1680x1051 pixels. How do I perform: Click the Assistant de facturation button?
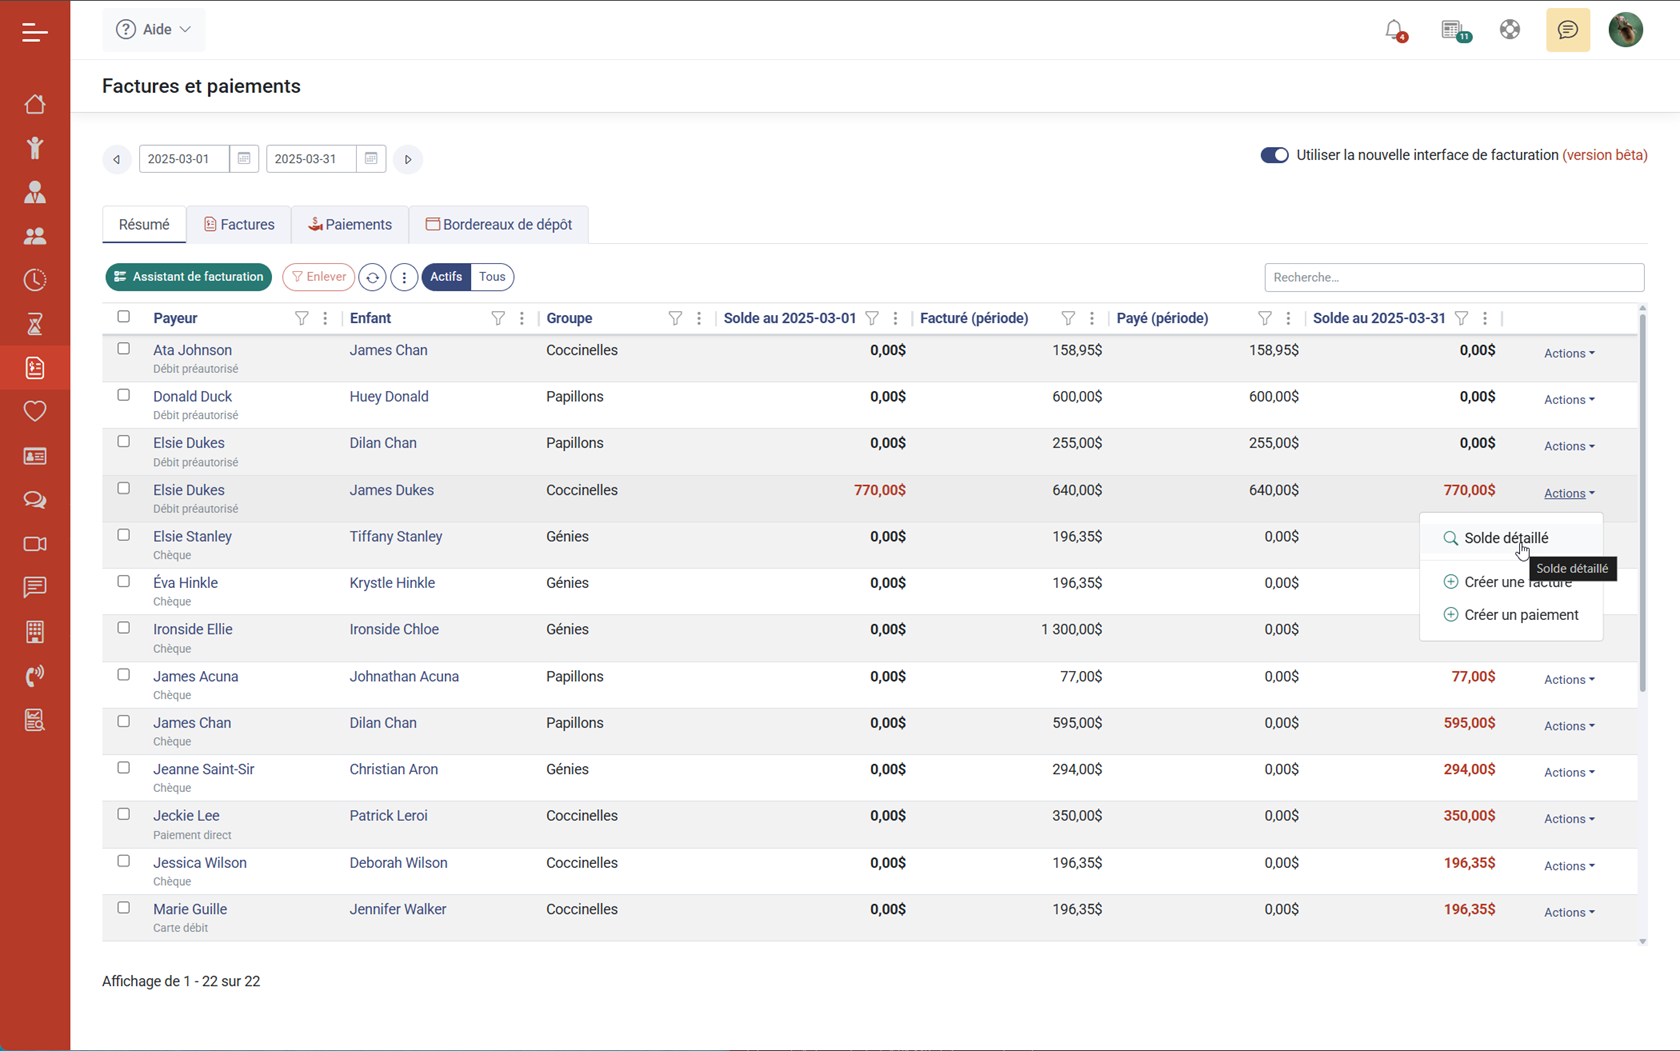pyautogui.click(x=189, y=277)
